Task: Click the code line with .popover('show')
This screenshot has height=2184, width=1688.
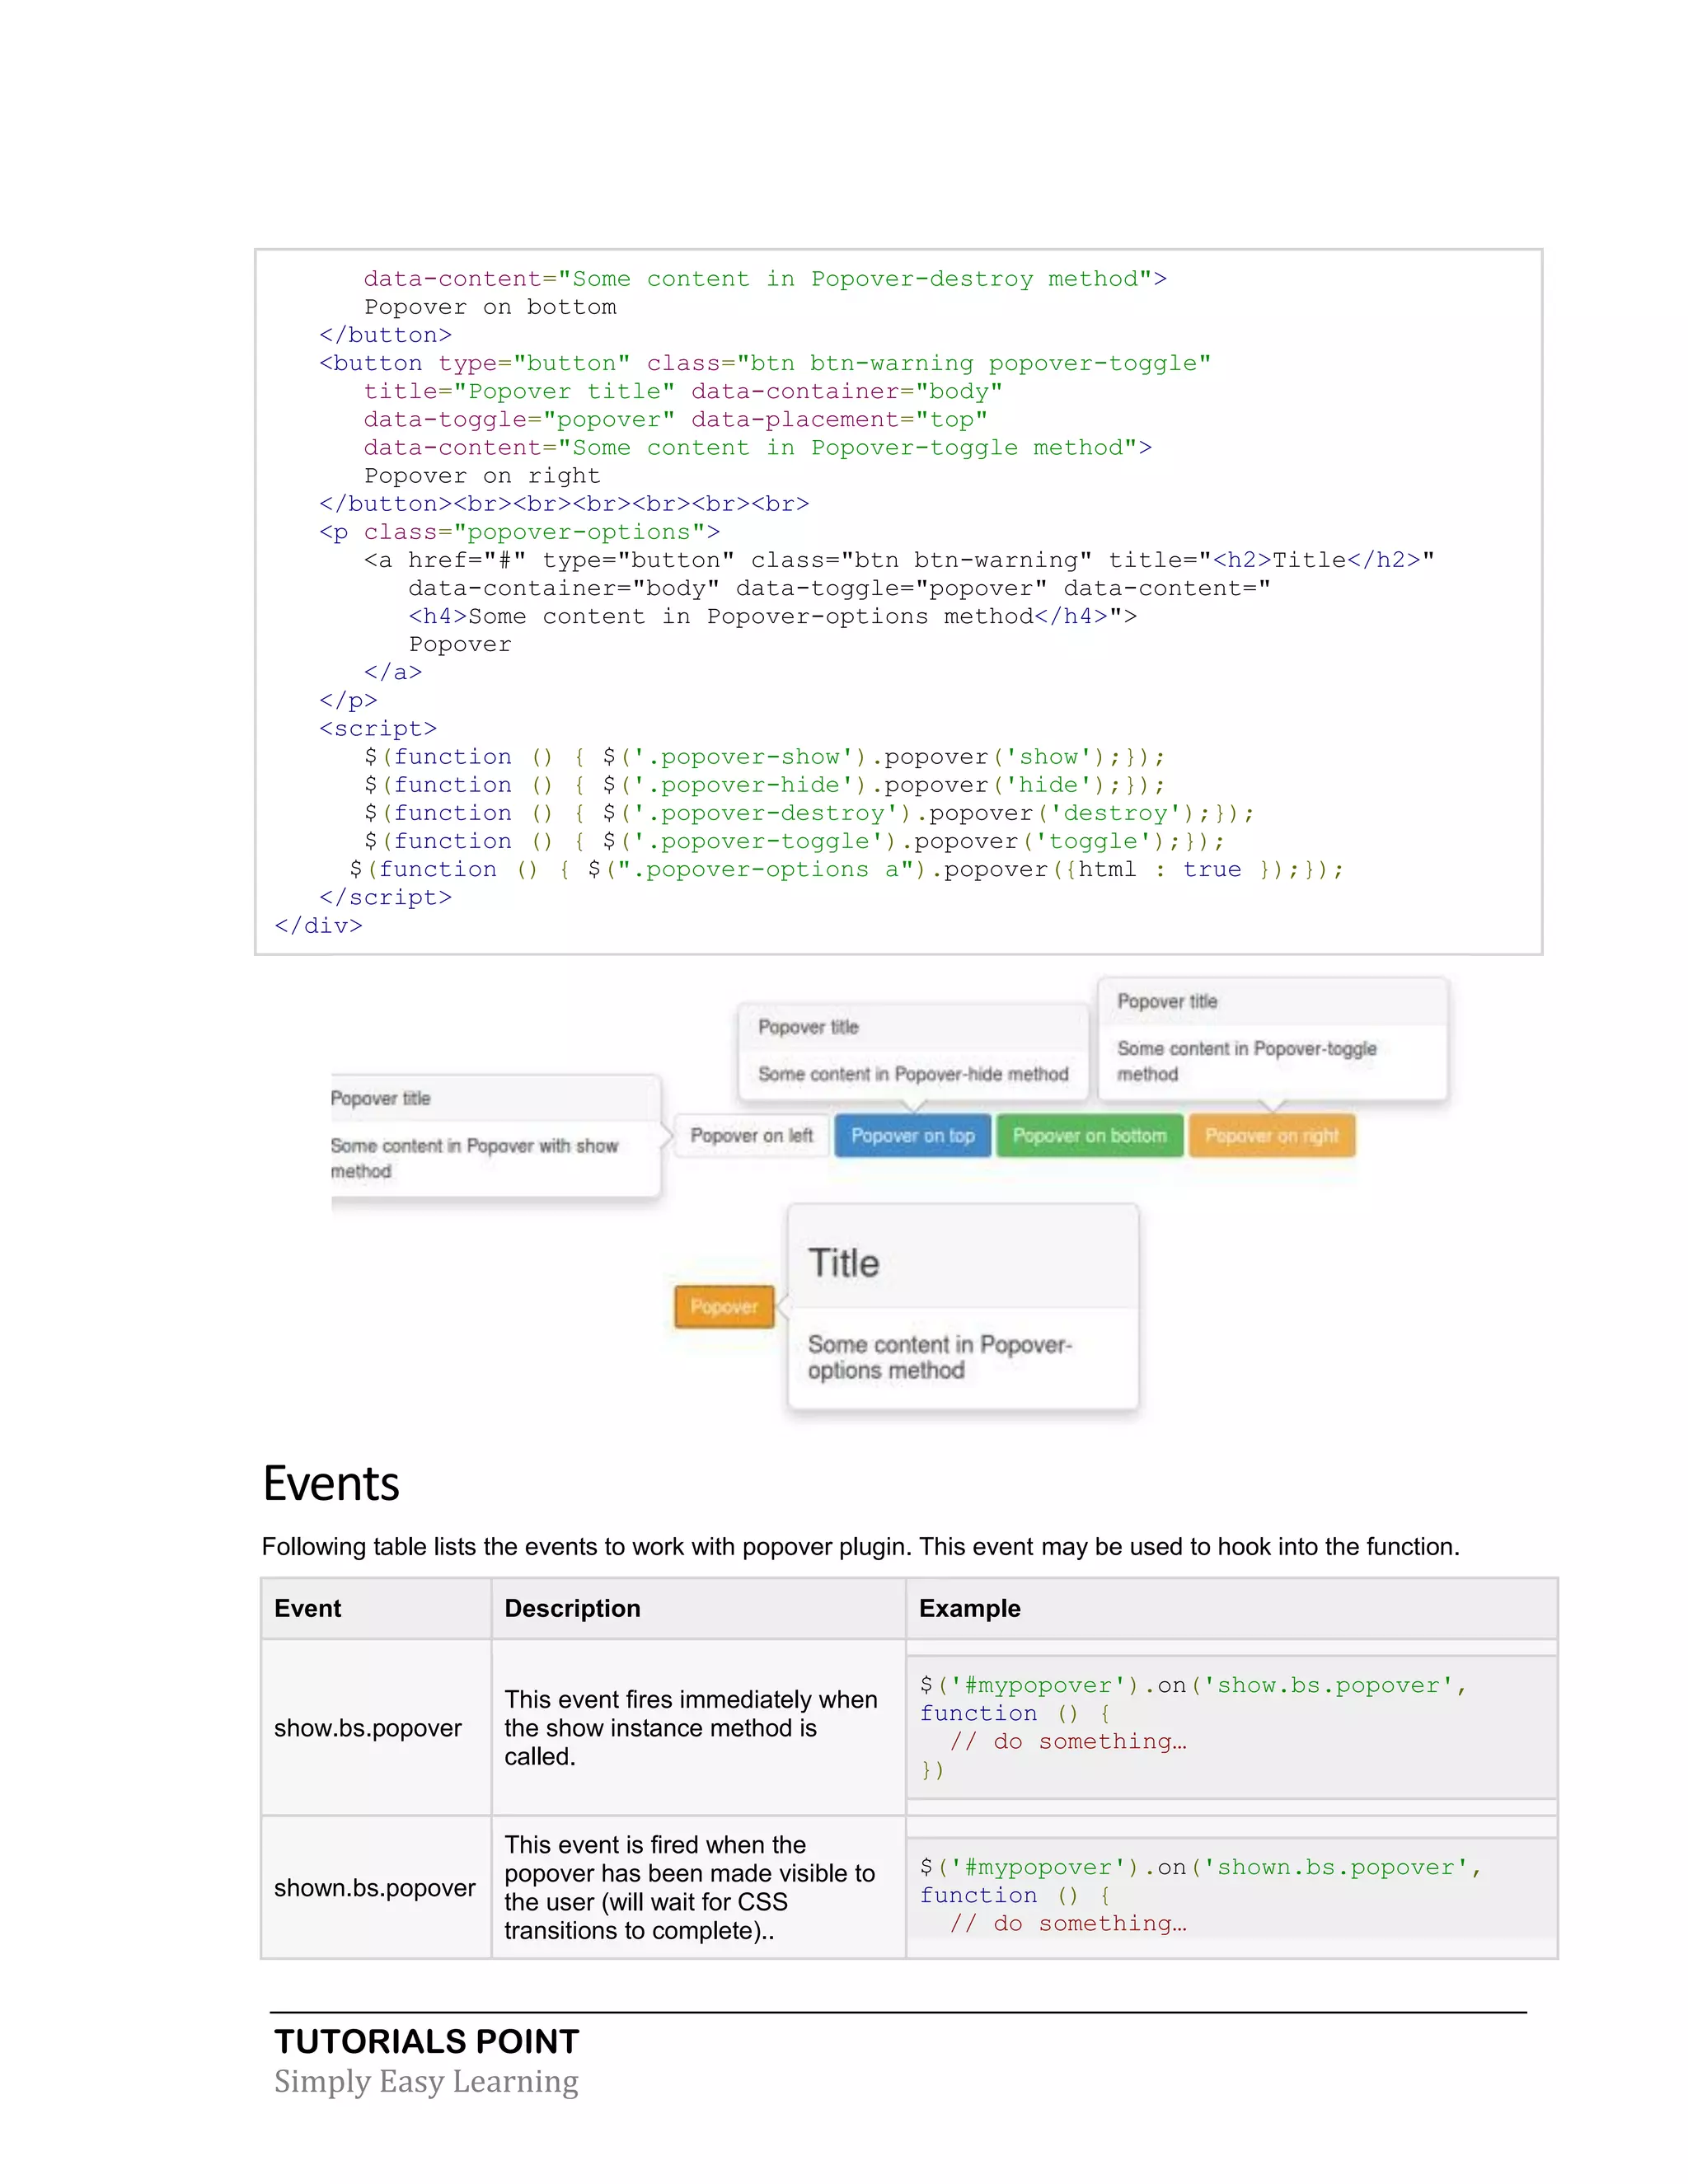Action: 765,757
